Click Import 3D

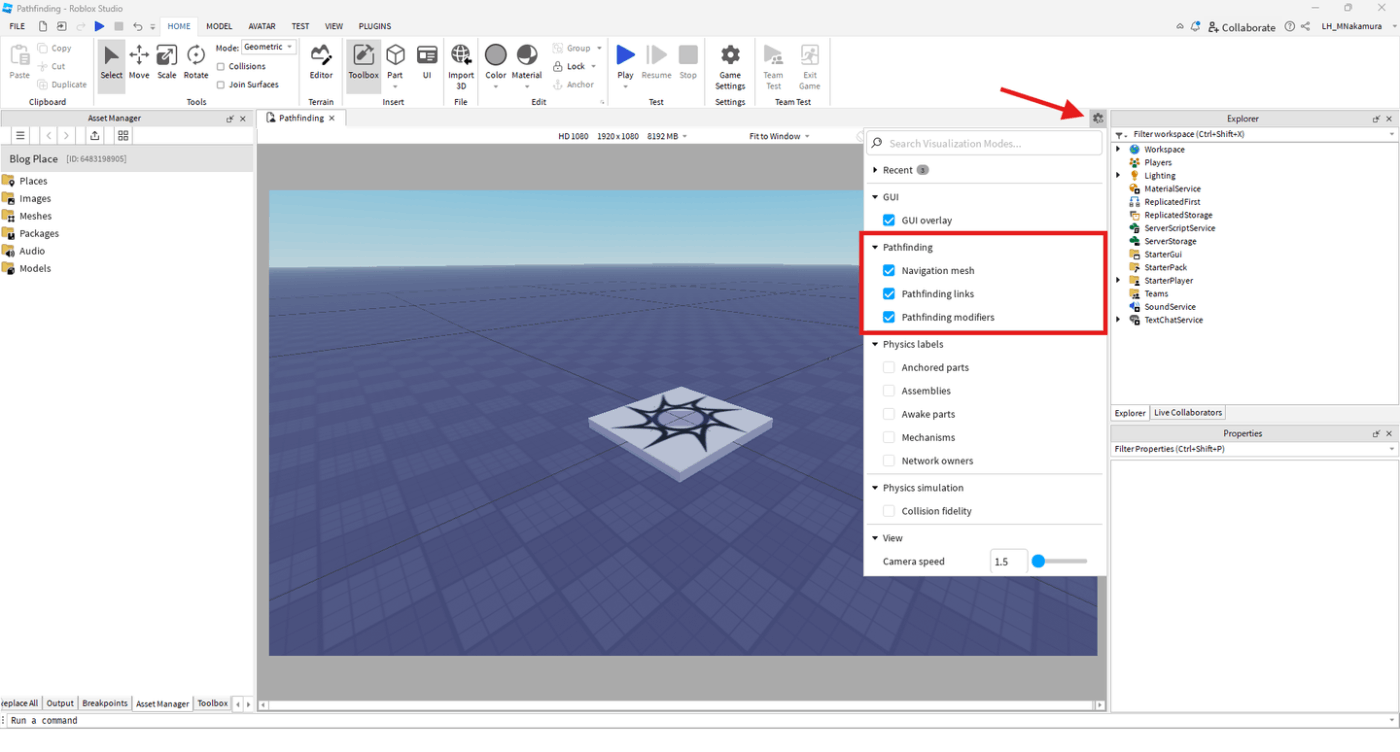pyautogui.click(x=461, y=66)
